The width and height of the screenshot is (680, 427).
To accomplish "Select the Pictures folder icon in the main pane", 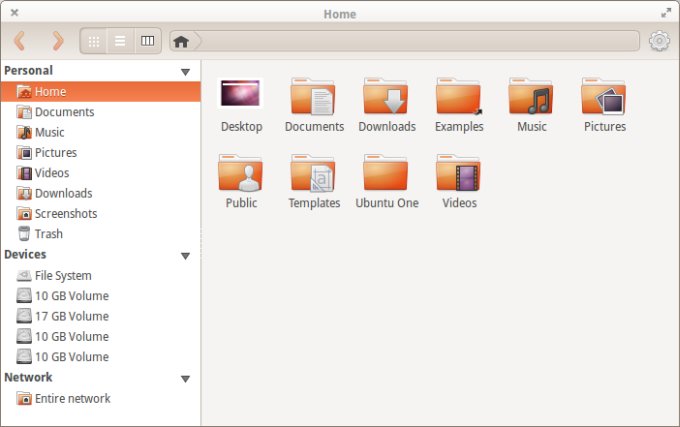I will (604, 97).
